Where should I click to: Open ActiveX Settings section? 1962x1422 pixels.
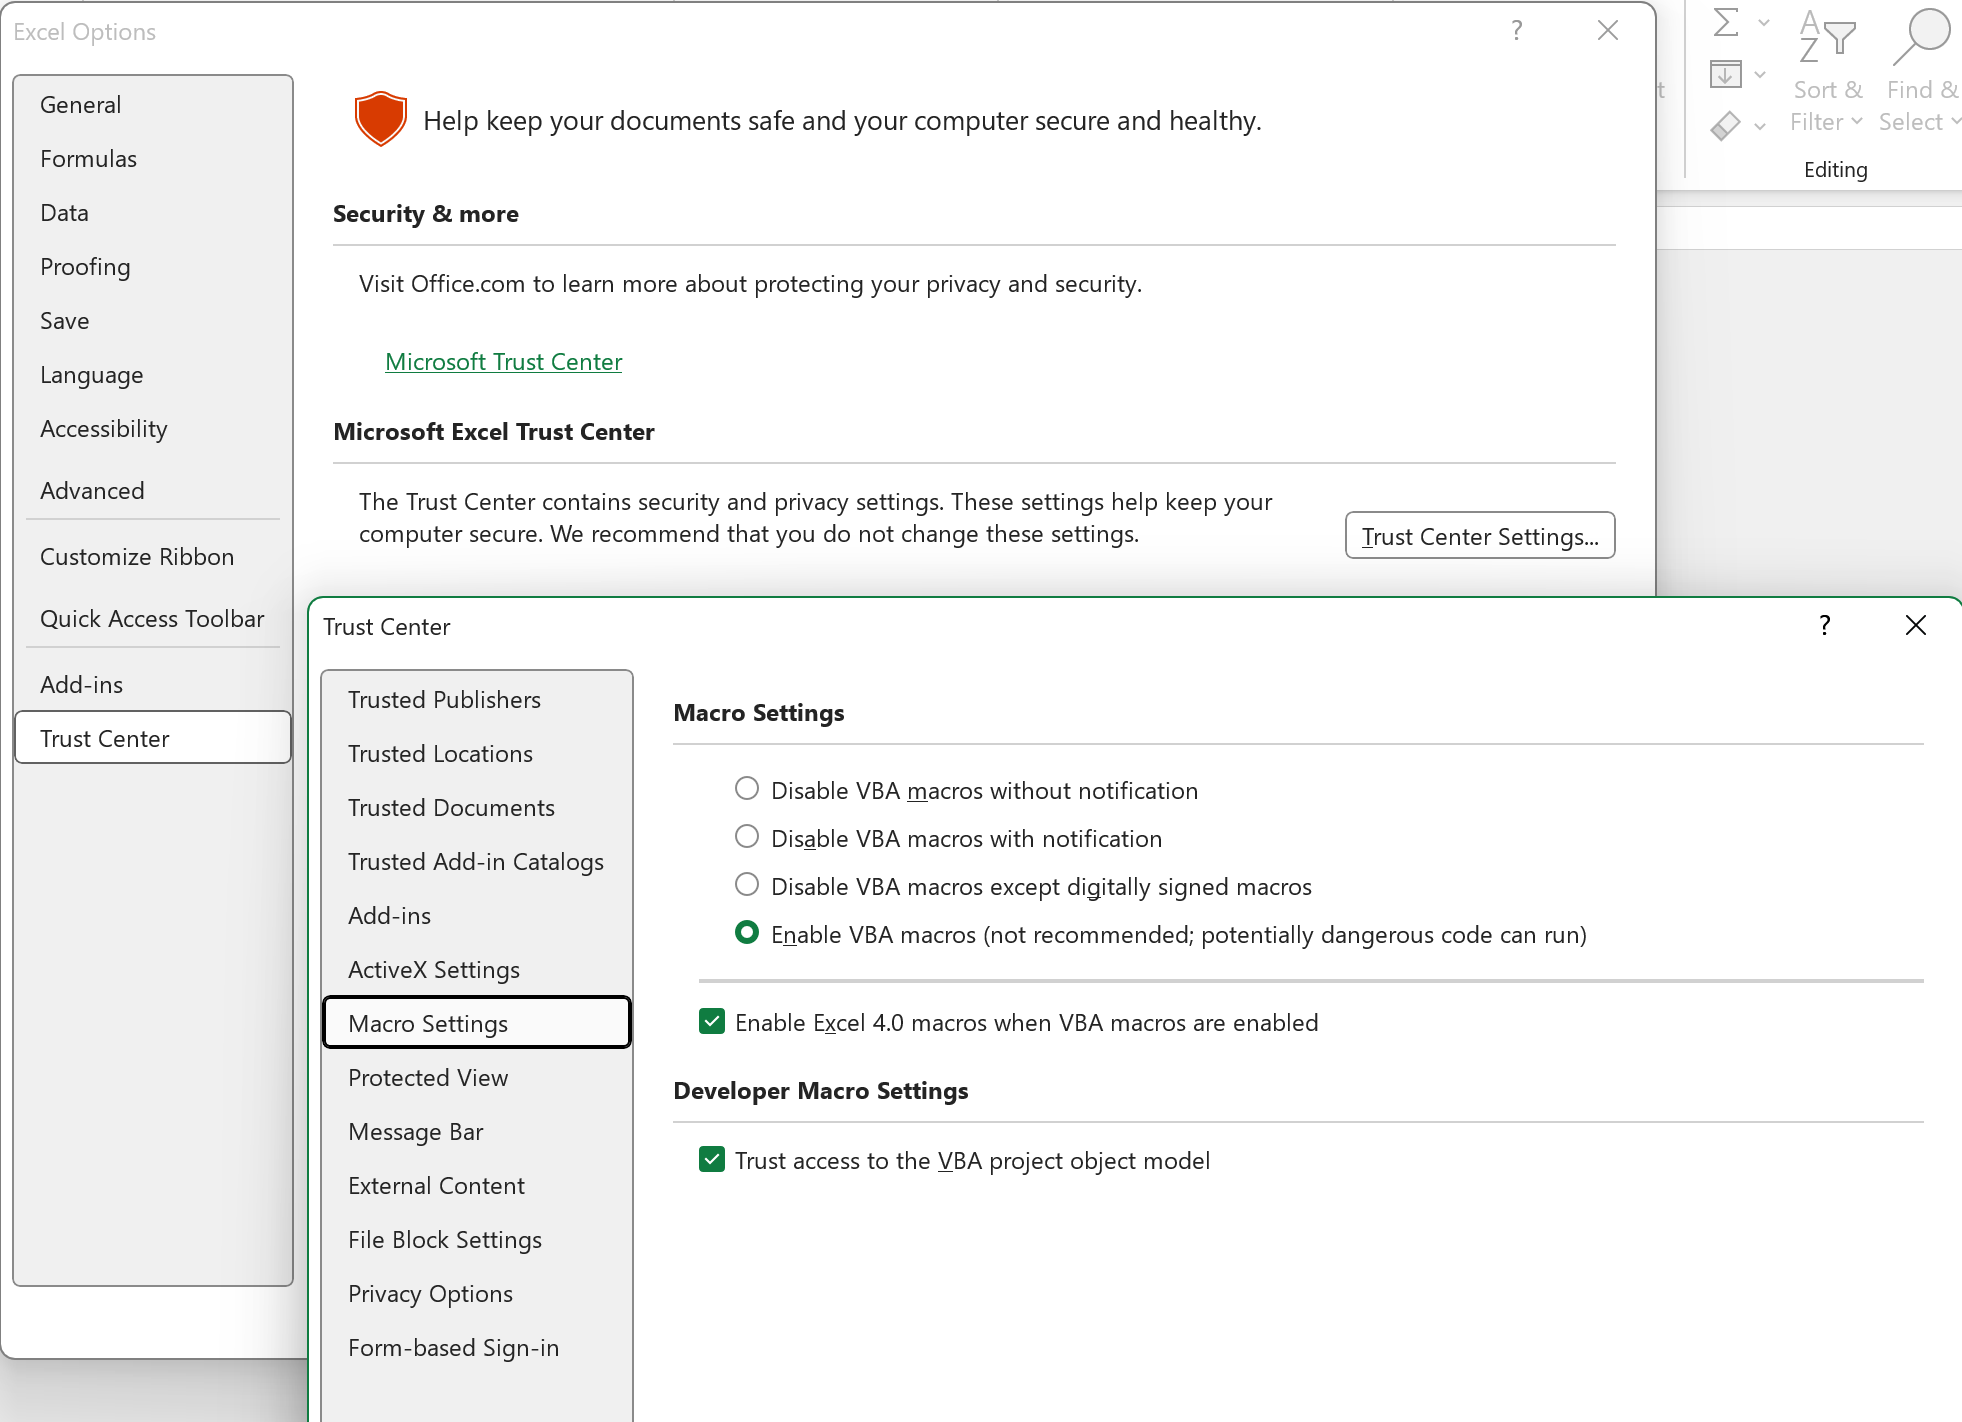(x=477, y=970)
